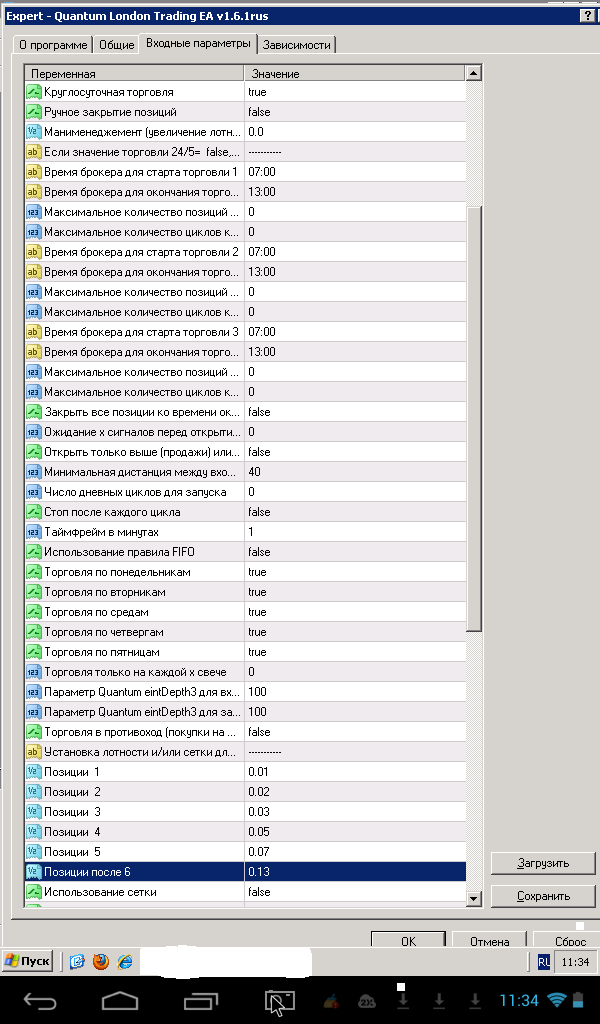Viewport: 600px width, 1024px height.
Task: Click the string icon for Время брокера для старта торговли 2
Action: pos(34,252)
